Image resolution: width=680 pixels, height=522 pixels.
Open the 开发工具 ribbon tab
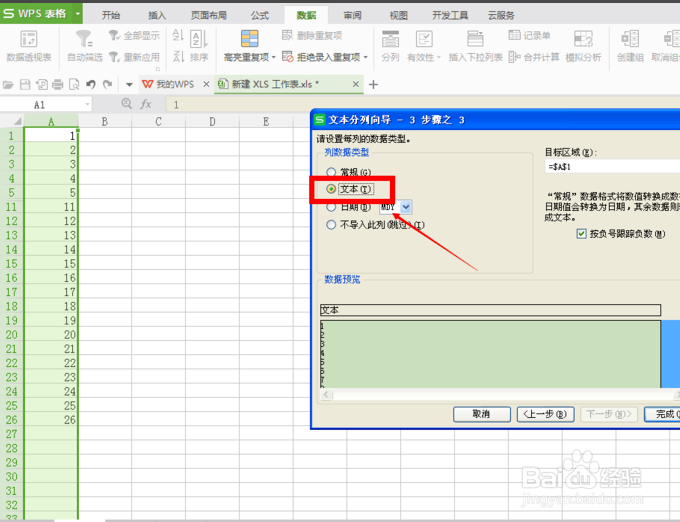click(450, 16)
